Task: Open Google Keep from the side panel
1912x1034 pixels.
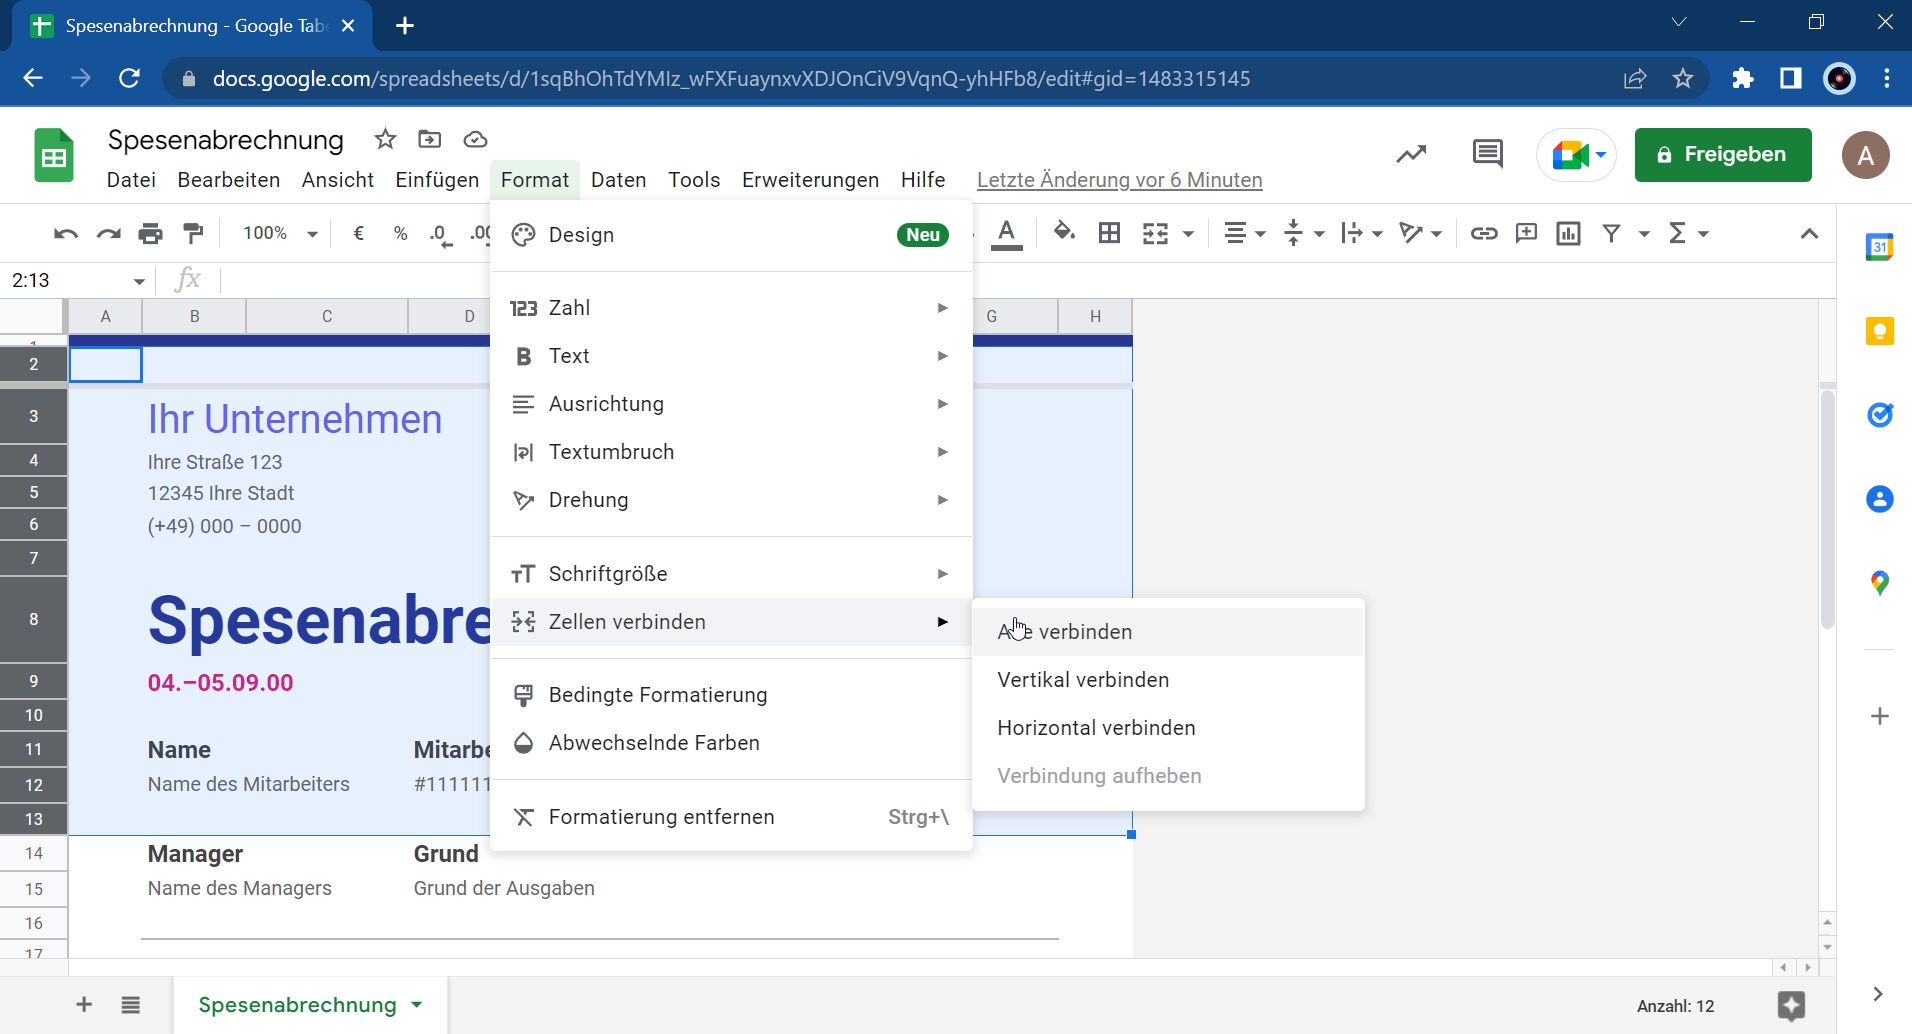Action: tap(1880, 331)
